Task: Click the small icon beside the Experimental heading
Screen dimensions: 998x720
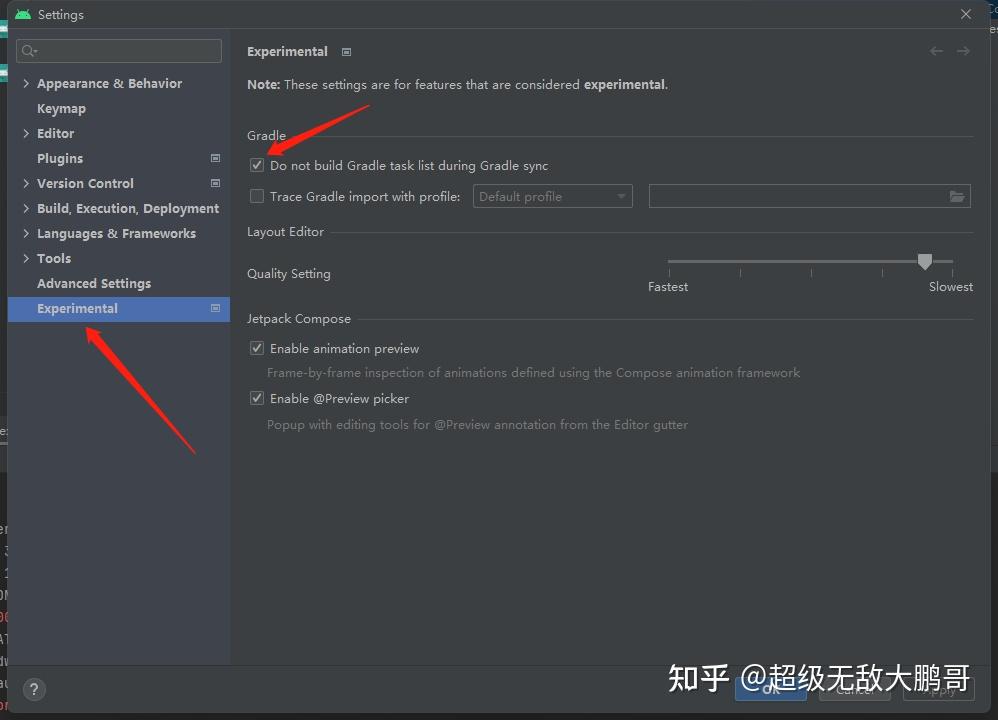Action: 345,51
